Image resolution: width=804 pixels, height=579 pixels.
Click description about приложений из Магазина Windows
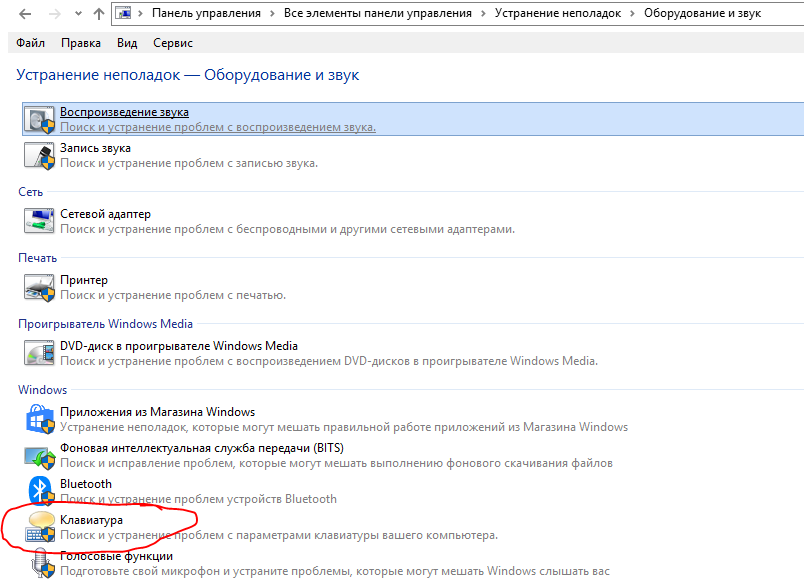[344, 427]
